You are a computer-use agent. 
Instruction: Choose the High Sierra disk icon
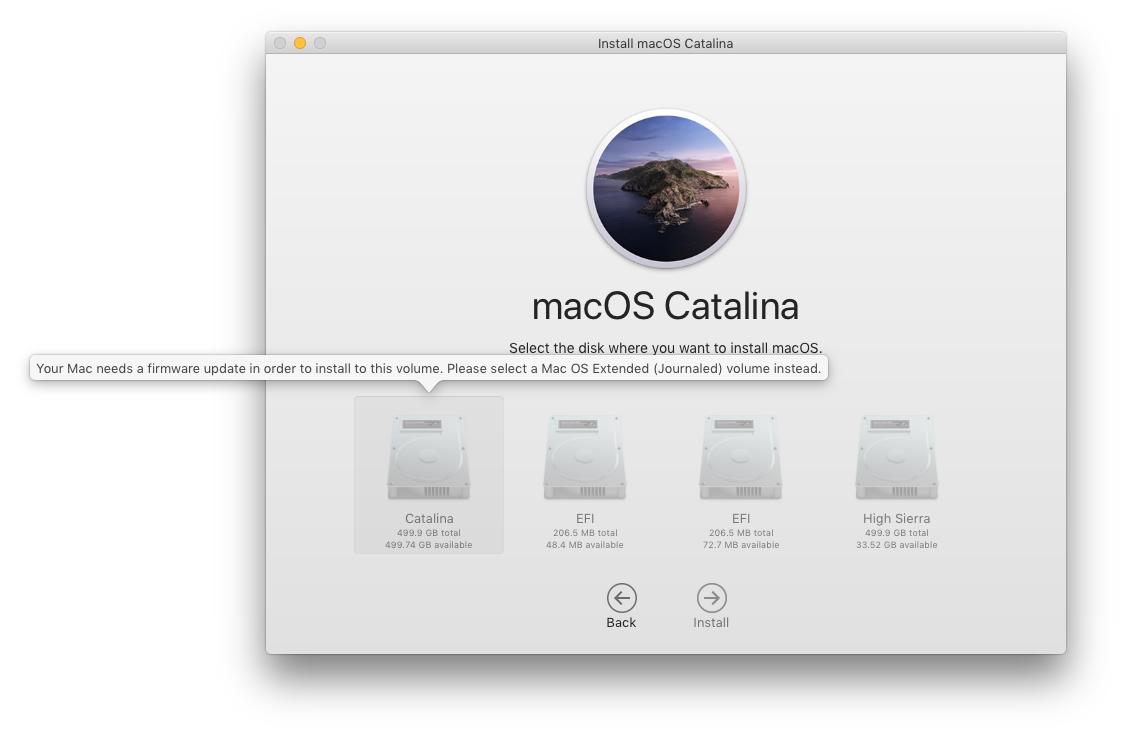[897, 456]
